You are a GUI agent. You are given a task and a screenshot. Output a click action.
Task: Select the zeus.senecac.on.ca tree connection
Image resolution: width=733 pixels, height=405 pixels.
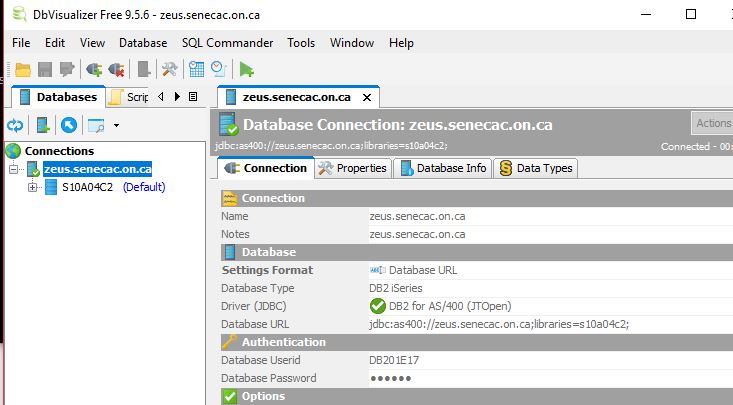coord(97,169)
